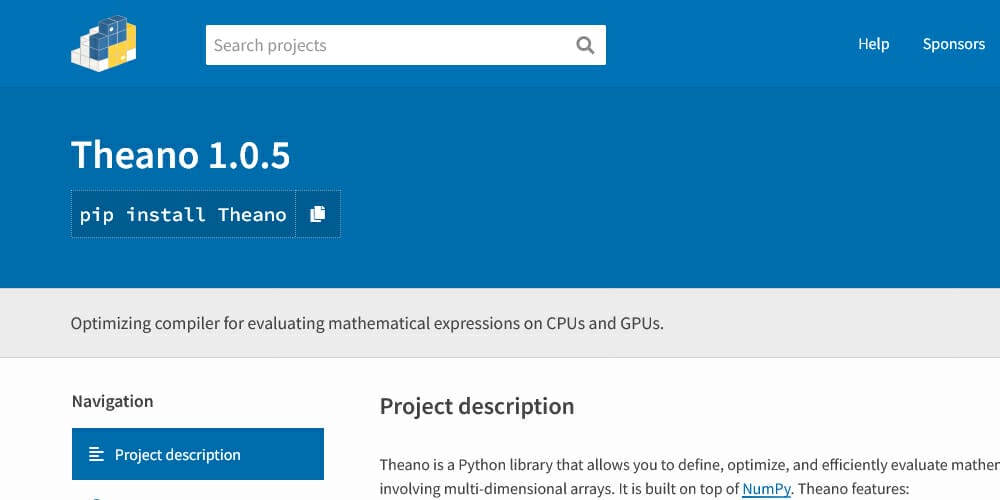Click the pip install Theano command text
The height and width of the screenshot is (500, 1000).
pyautogui.click(x=183, y=214)
